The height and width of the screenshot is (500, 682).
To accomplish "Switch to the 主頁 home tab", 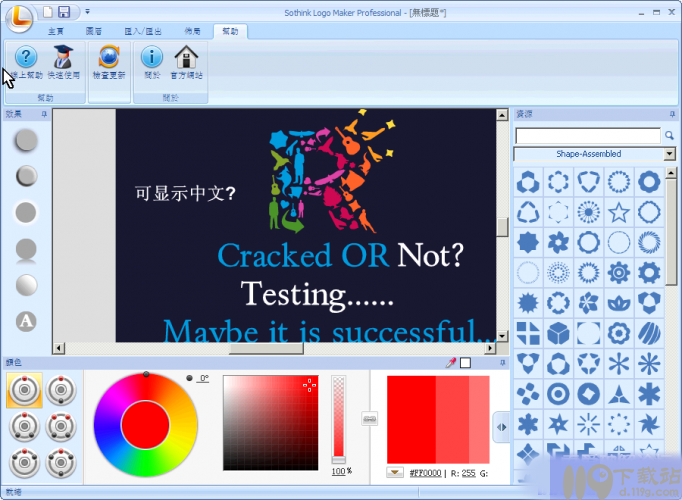I will coord(56,31).
